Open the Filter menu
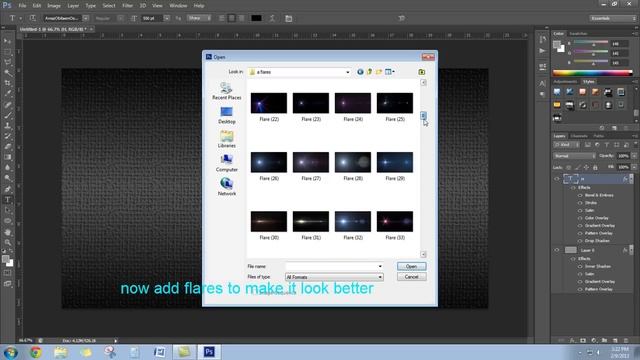This screenshot has height=360, width=640. coord(127,6)
